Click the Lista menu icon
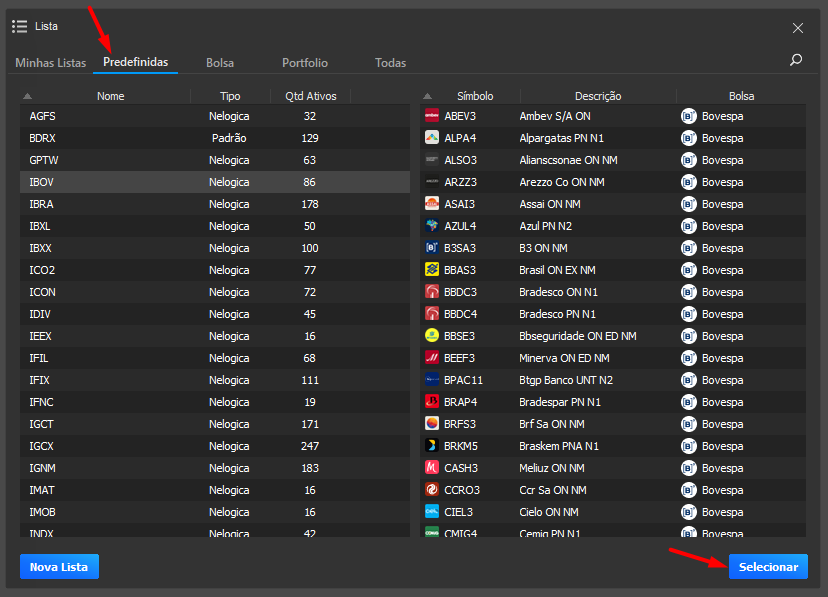The width and height of the screenshot is (828, 597). click(20, 26)
